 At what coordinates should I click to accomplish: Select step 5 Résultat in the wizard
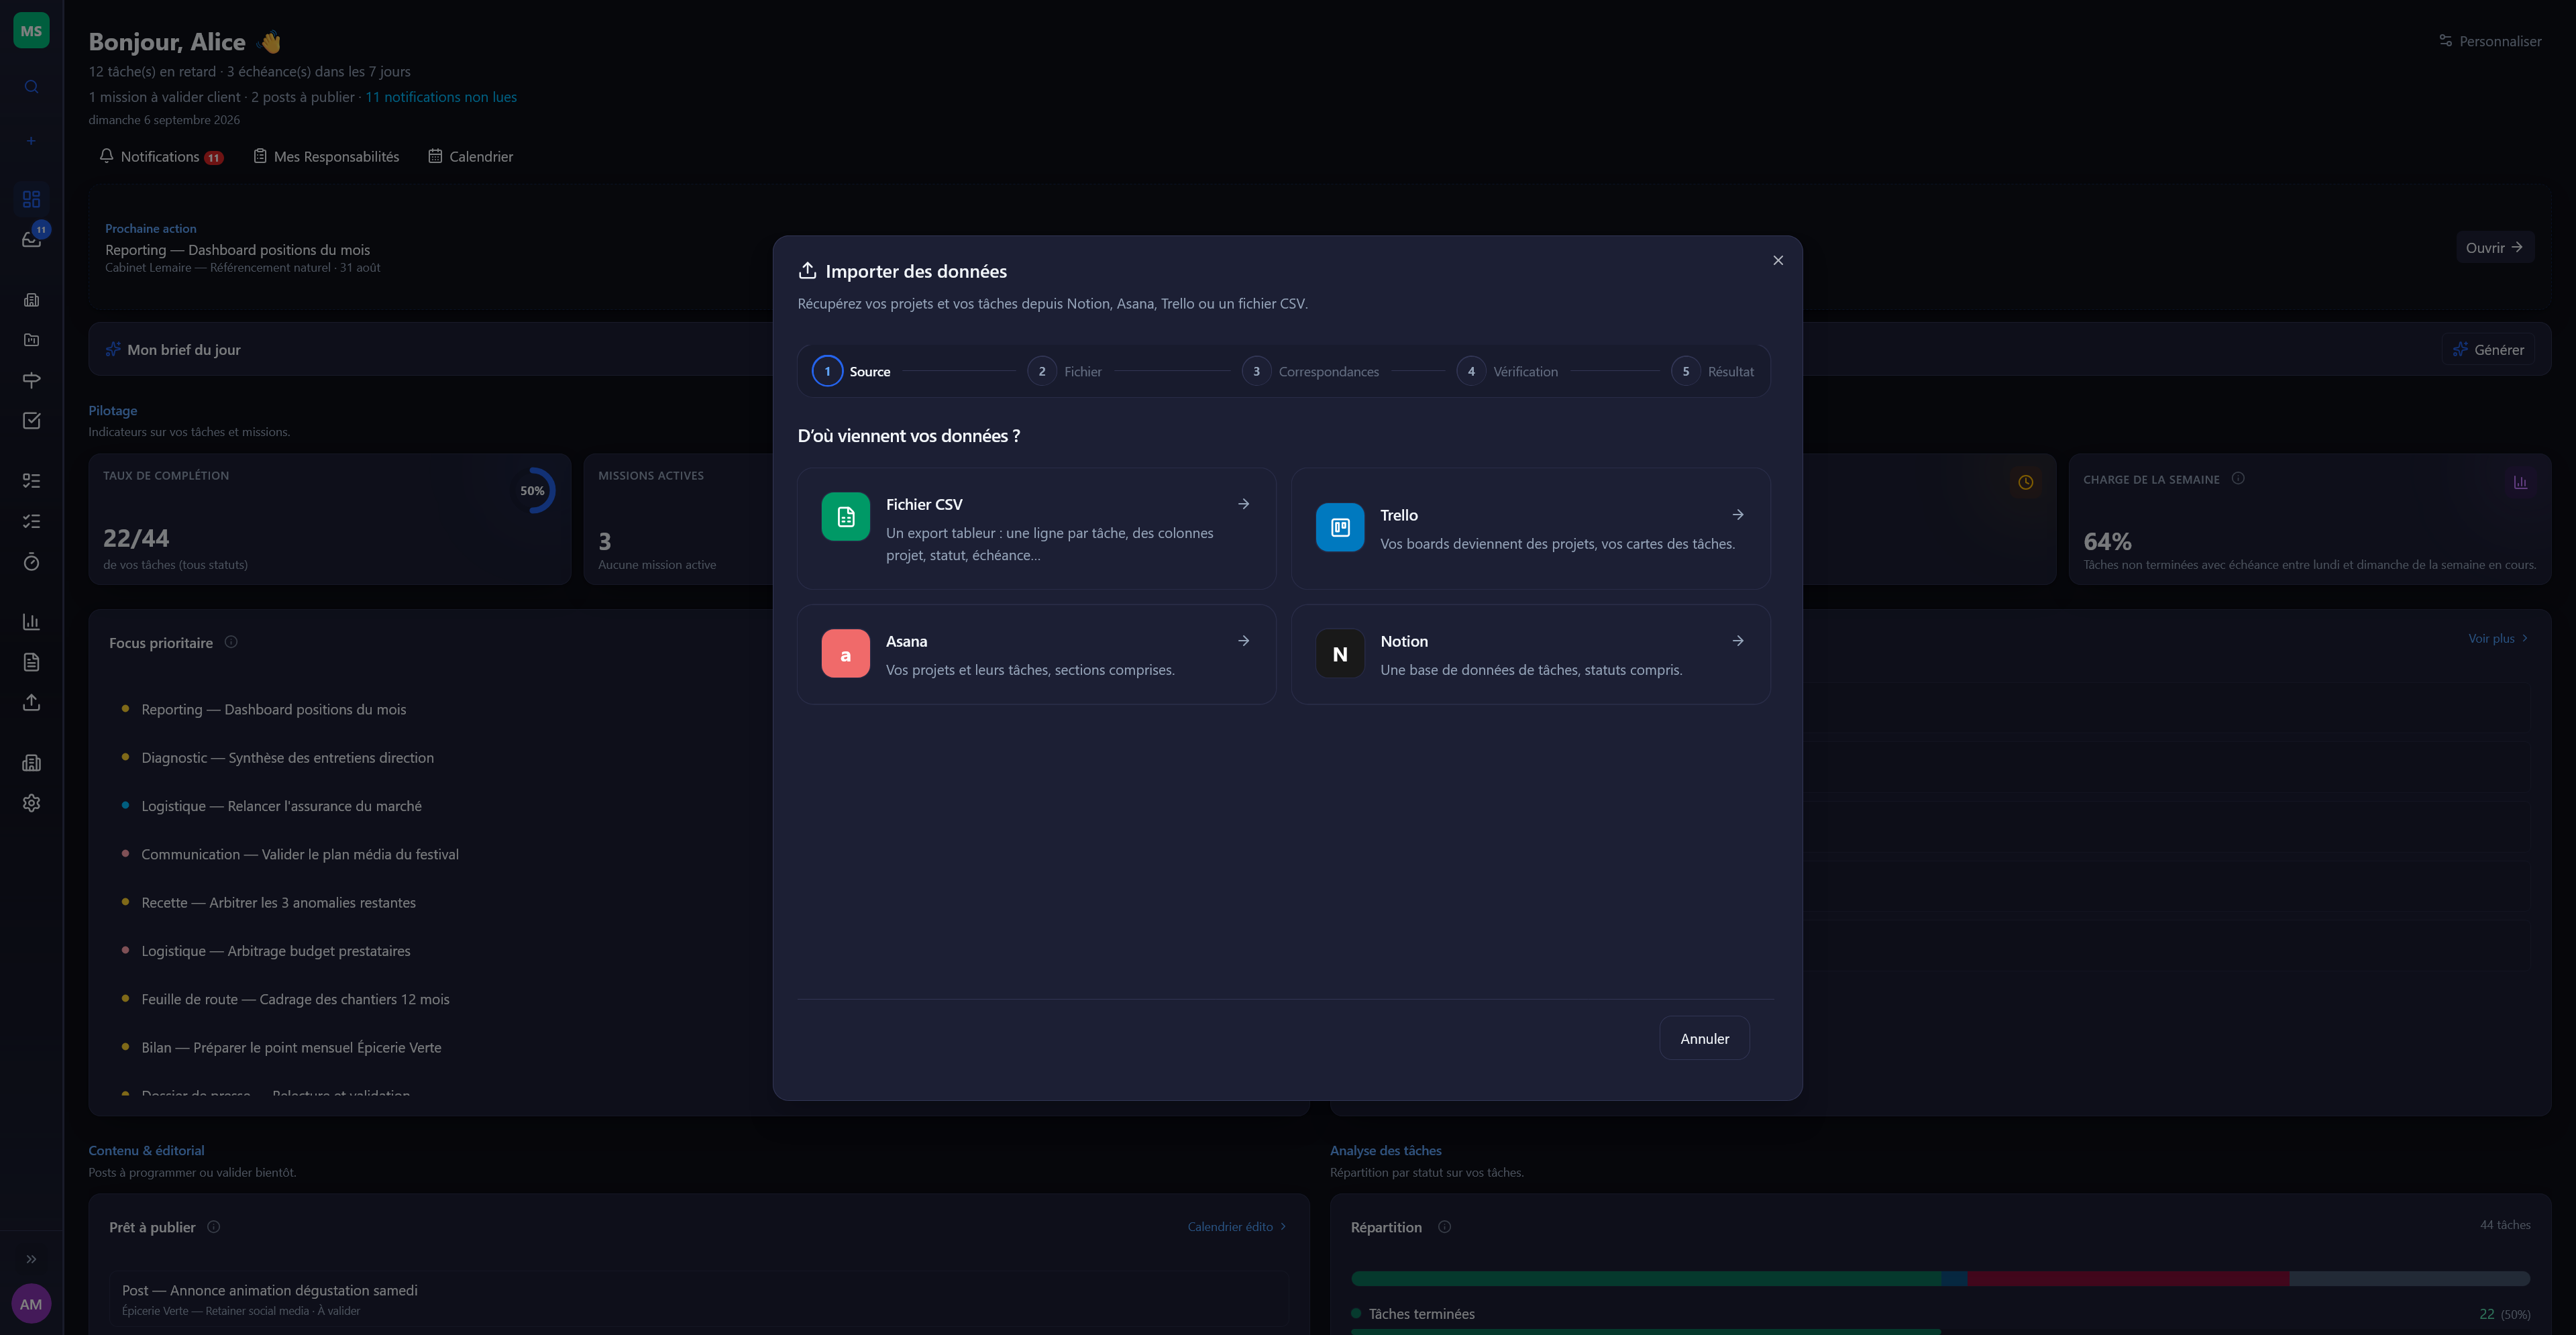pyautogui.click(x=1713, y=372)
